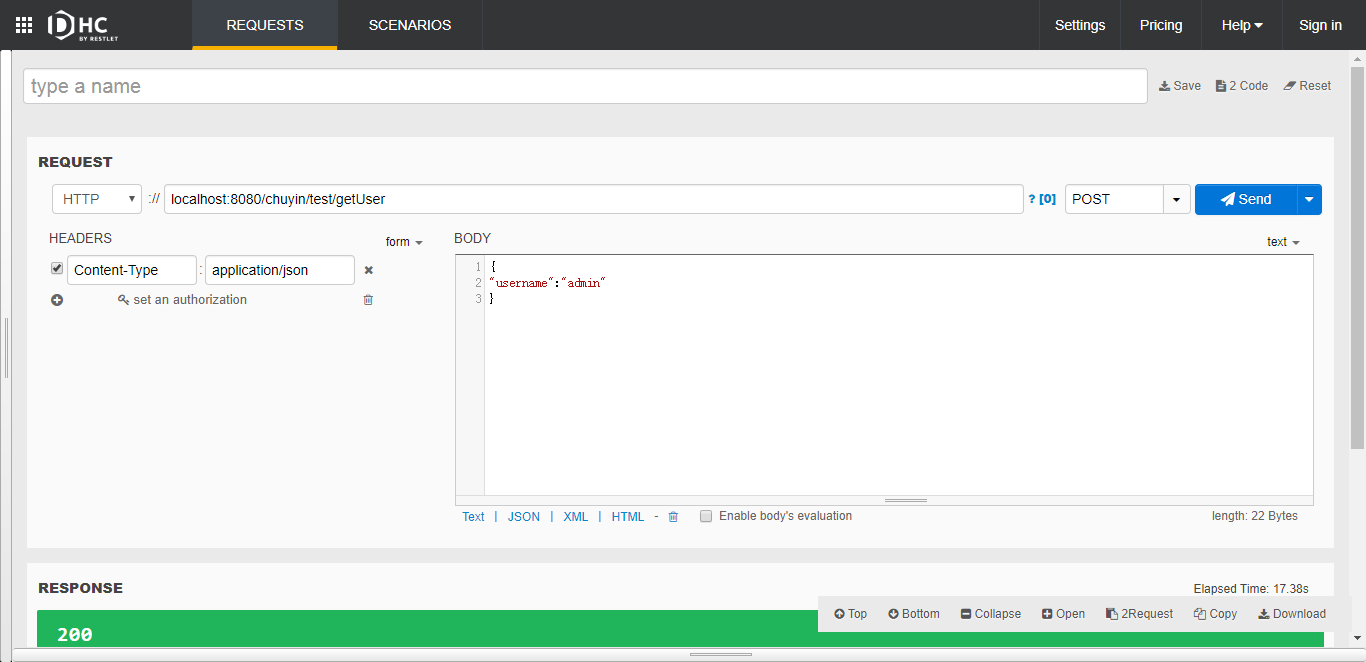Viewport: 1366px width, 662px height.
Task: Click the URL input field
Action: pos(594,199)
